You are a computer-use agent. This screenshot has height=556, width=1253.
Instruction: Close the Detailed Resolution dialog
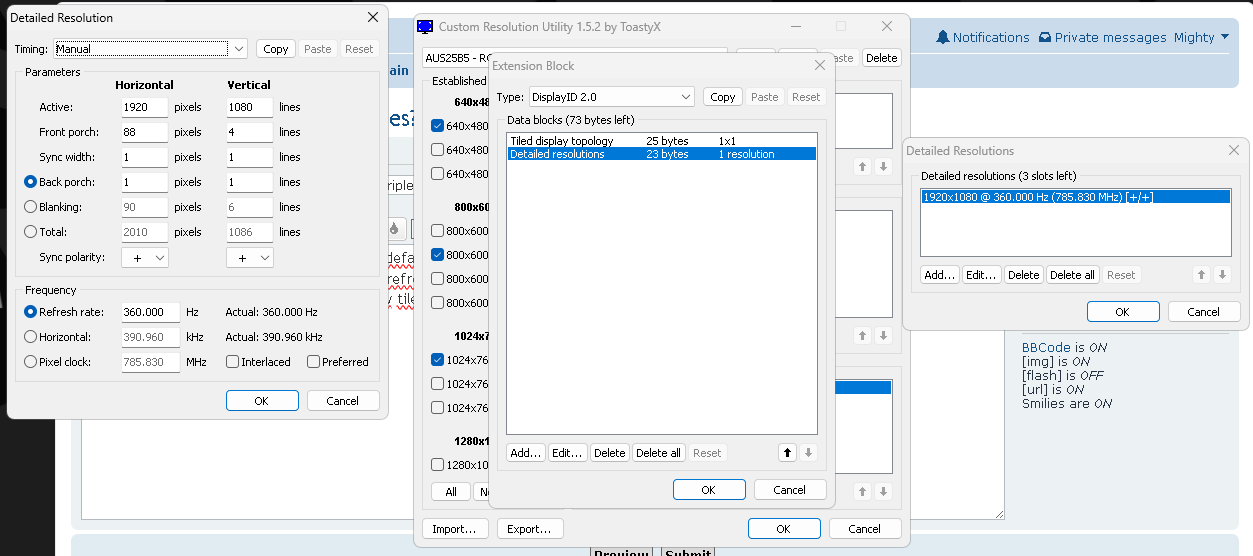pyautogui.click(x=373, y=17)
